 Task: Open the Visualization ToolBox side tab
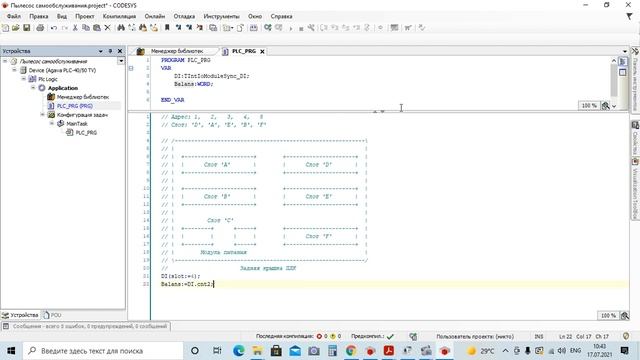(635, 189)
